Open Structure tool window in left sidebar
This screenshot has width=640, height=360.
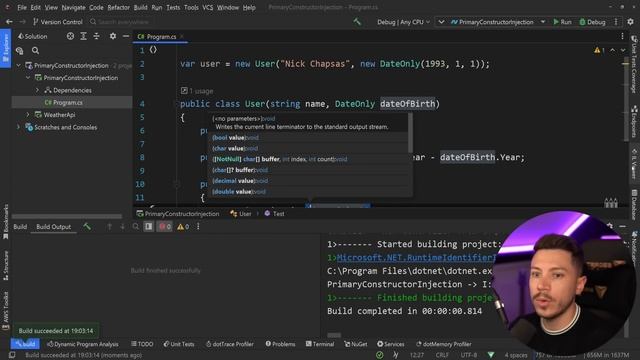[5, 265]
